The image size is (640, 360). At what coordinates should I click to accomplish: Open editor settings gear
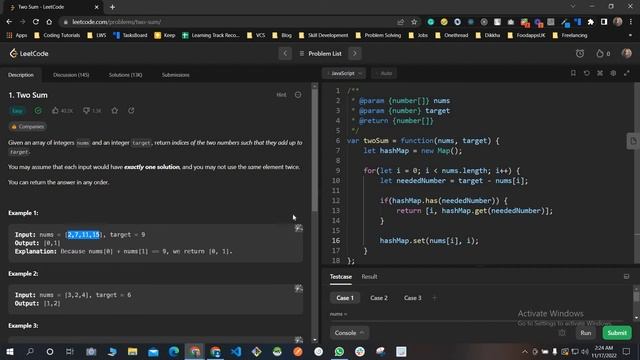point(613,73)
